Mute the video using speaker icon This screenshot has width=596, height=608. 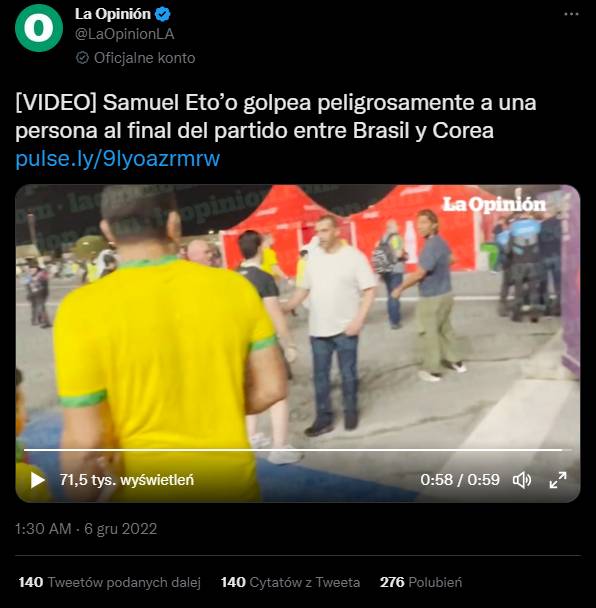[522, 480]
